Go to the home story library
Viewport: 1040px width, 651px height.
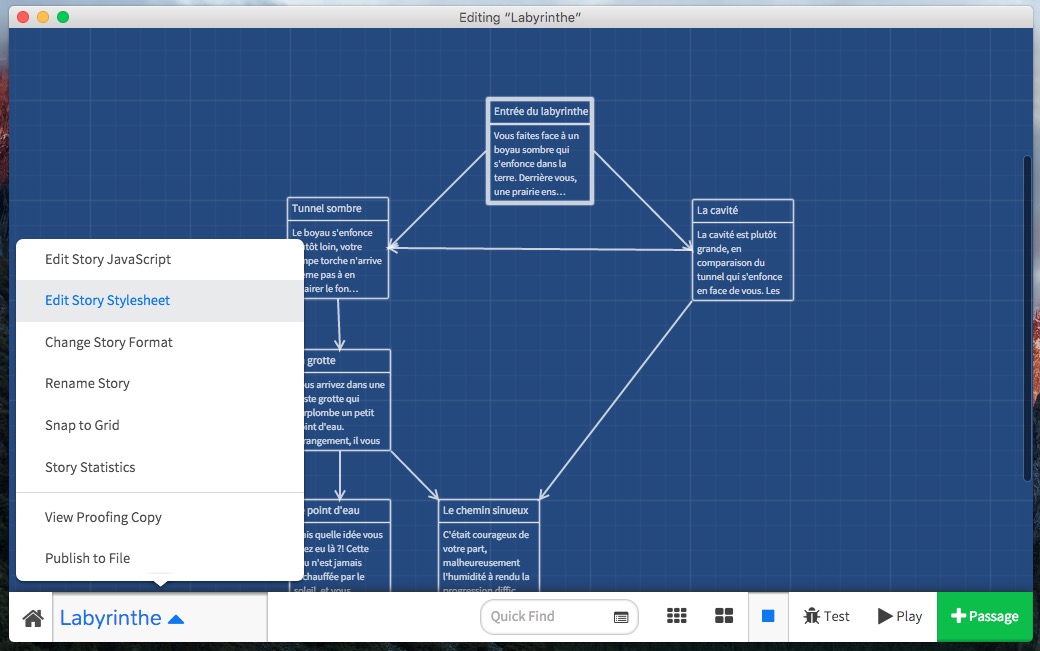(32, 618)
